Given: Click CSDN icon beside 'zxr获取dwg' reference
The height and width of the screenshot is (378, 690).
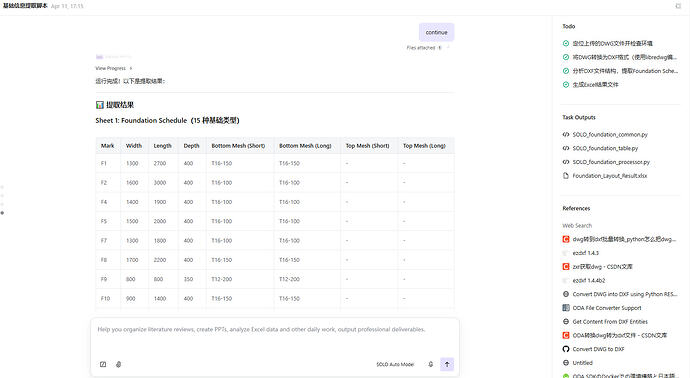Looking at the screenshot, I should point(566,267).
